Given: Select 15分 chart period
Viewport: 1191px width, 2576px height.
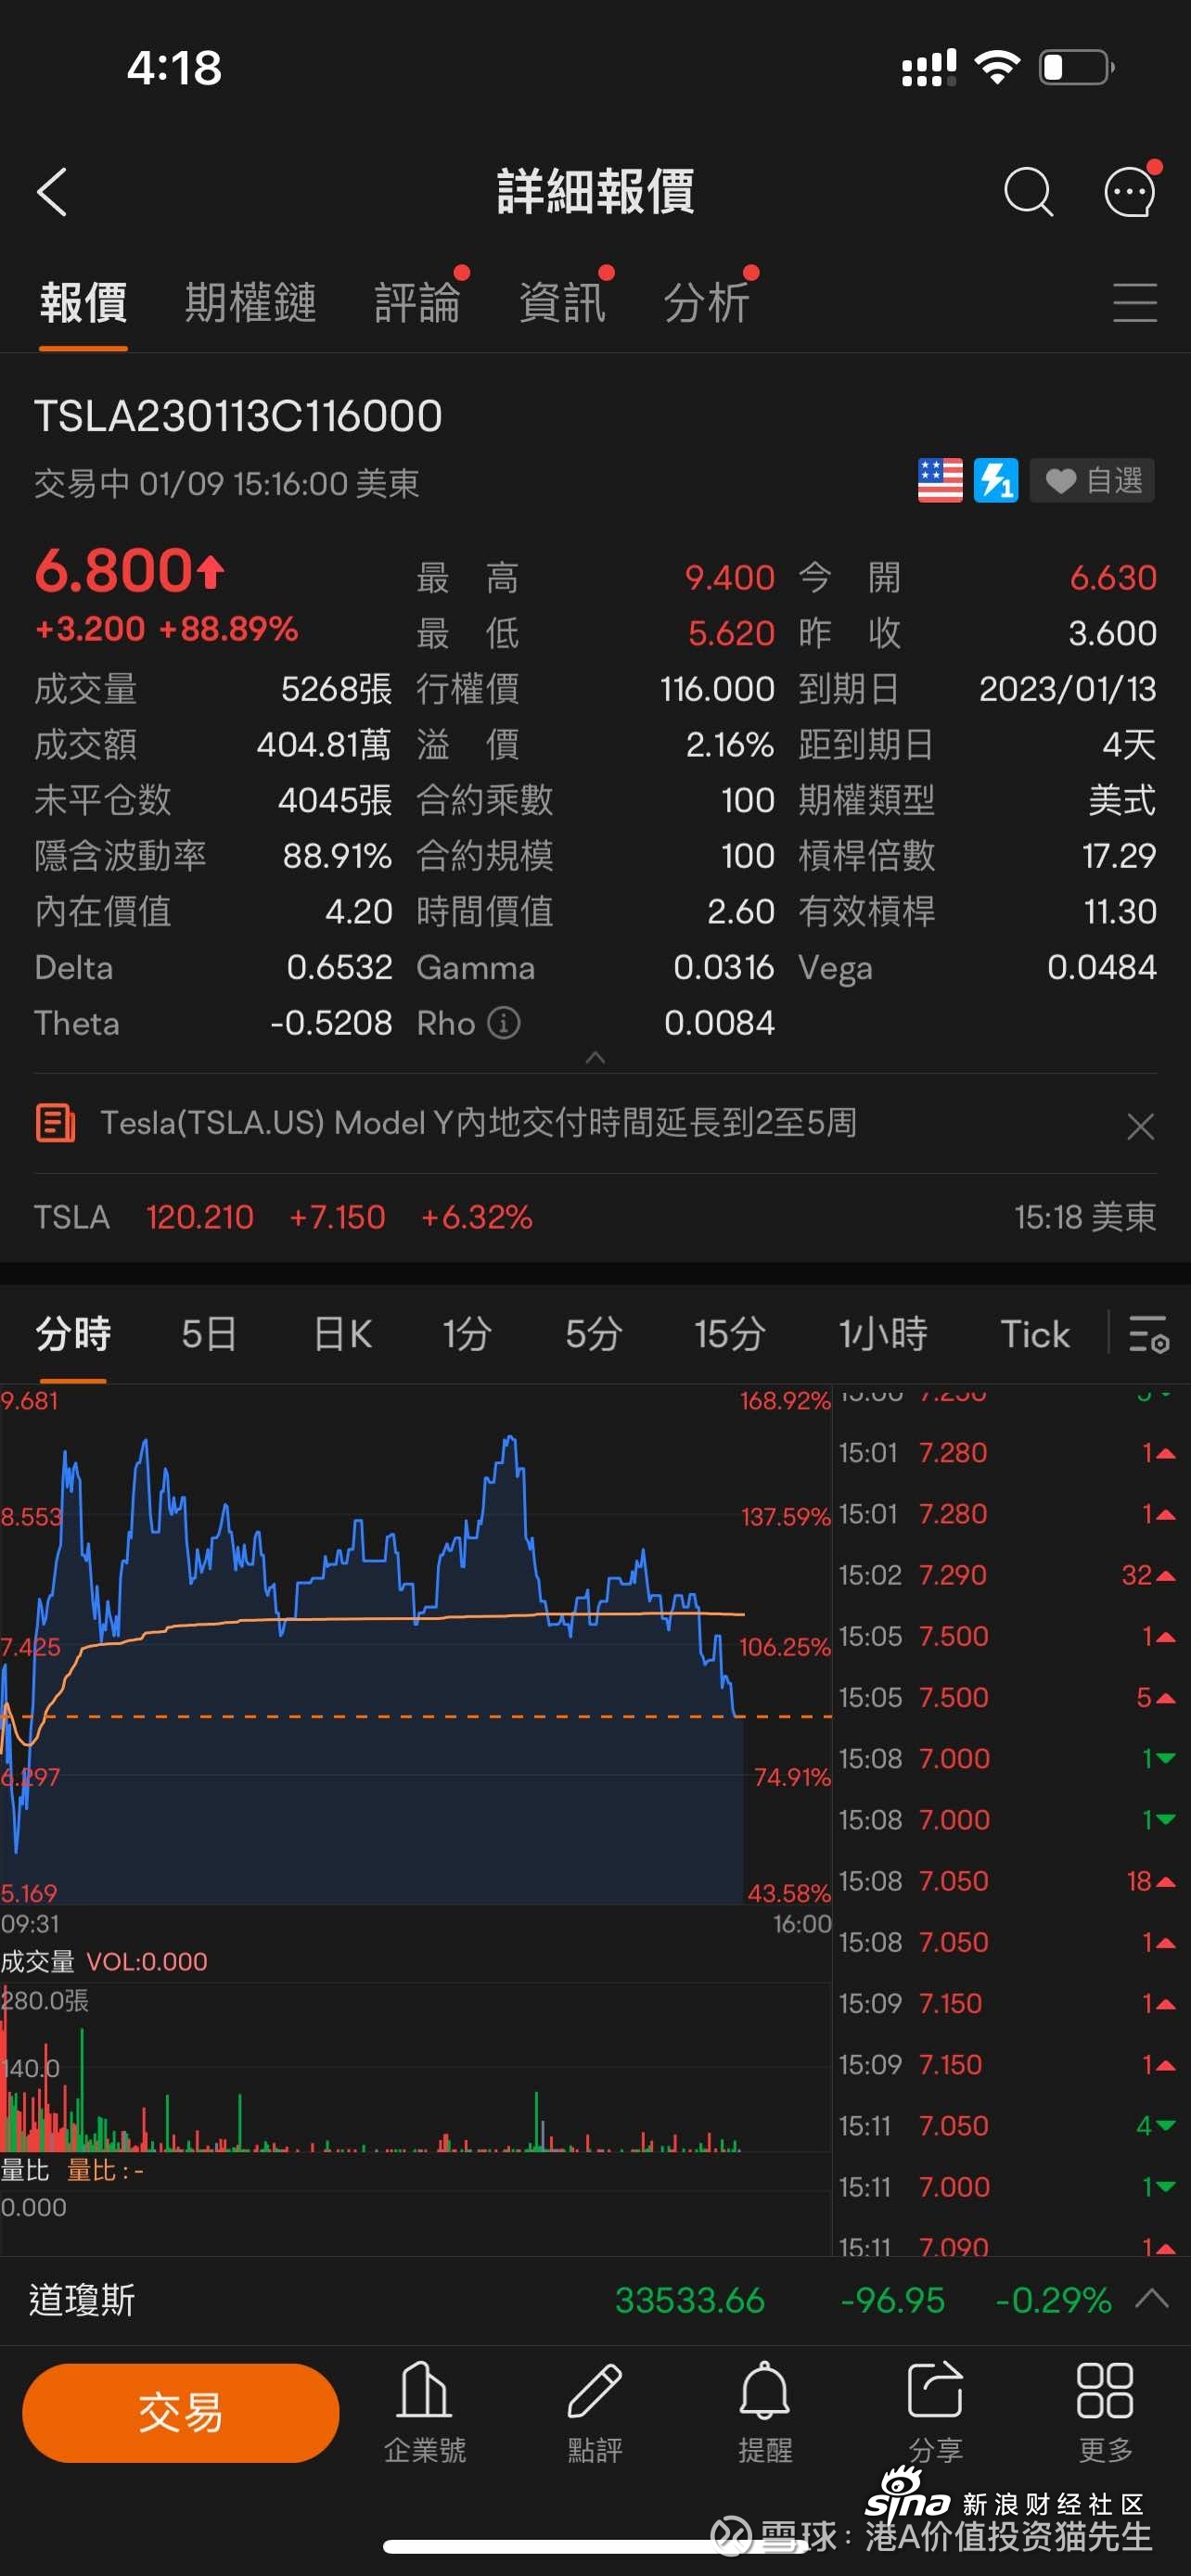Looking at the screenshot, I should (730, 1334).
